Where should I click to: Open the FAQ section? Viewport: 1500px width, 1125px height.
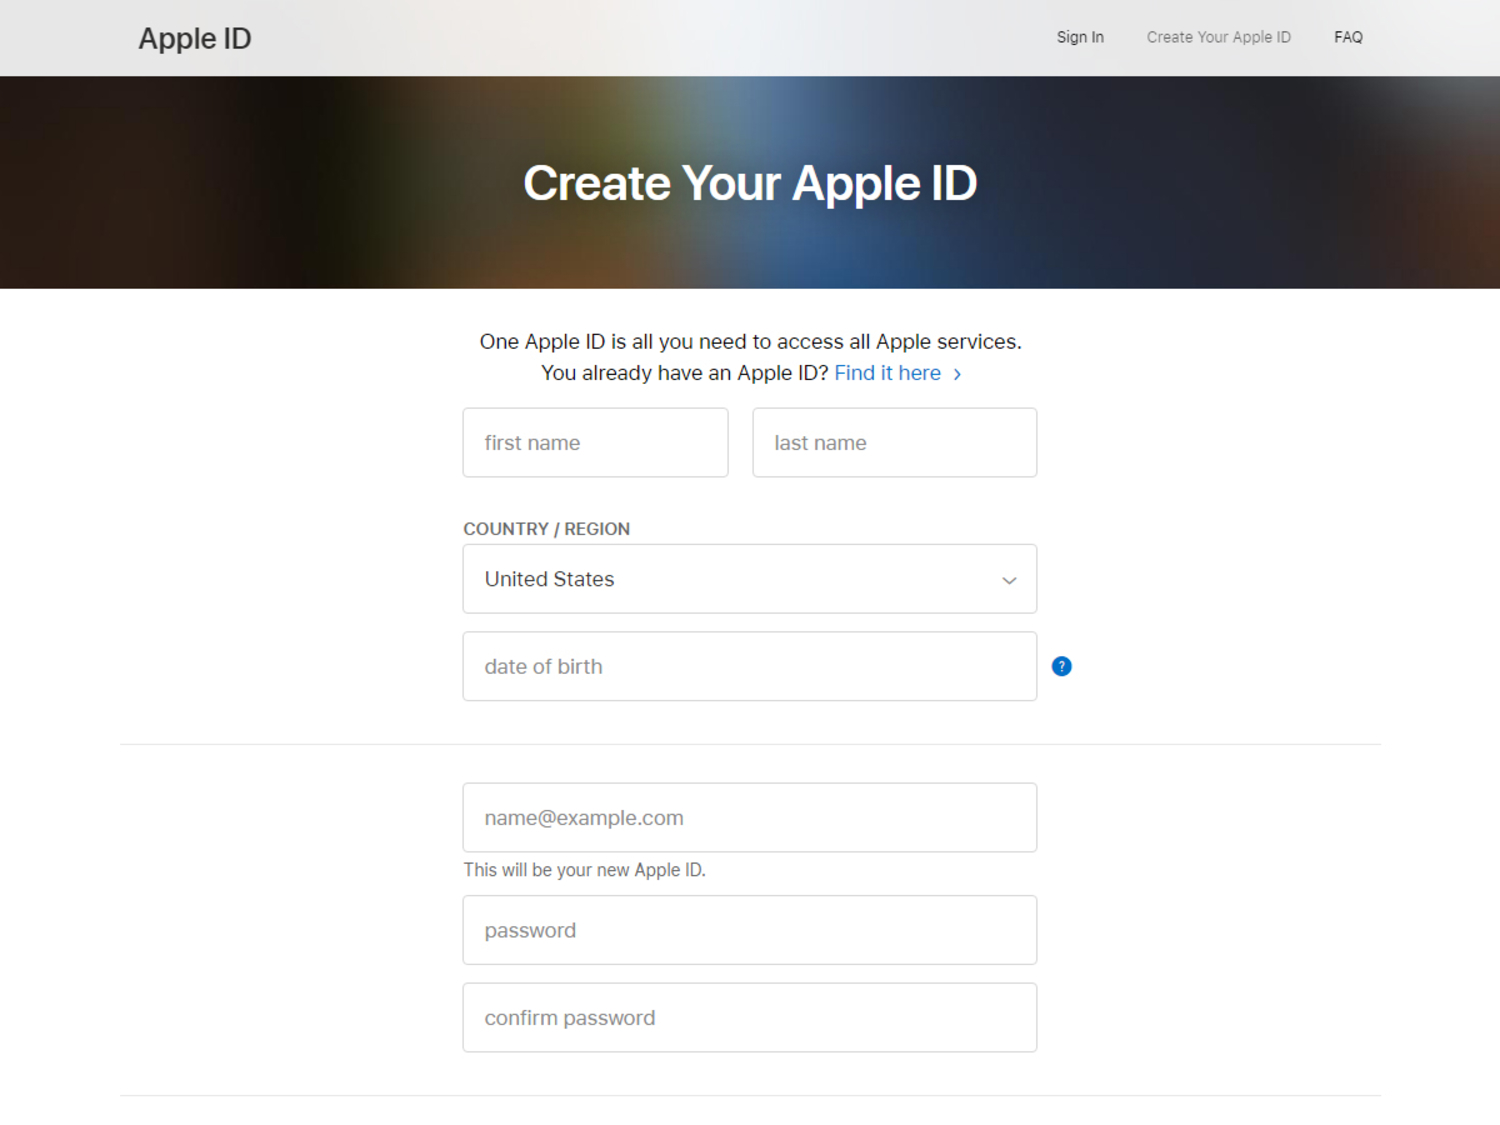coord(1348,37)
